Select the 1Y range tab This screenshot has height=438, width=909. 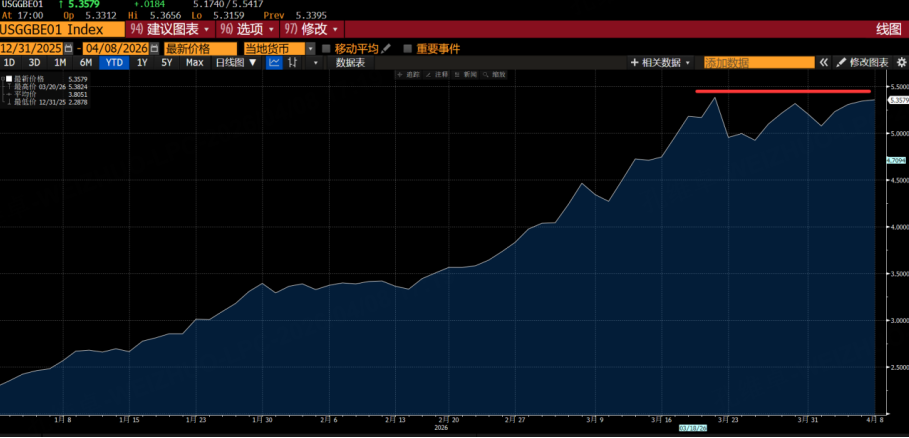pyautogui.click(x=142, y=63)
